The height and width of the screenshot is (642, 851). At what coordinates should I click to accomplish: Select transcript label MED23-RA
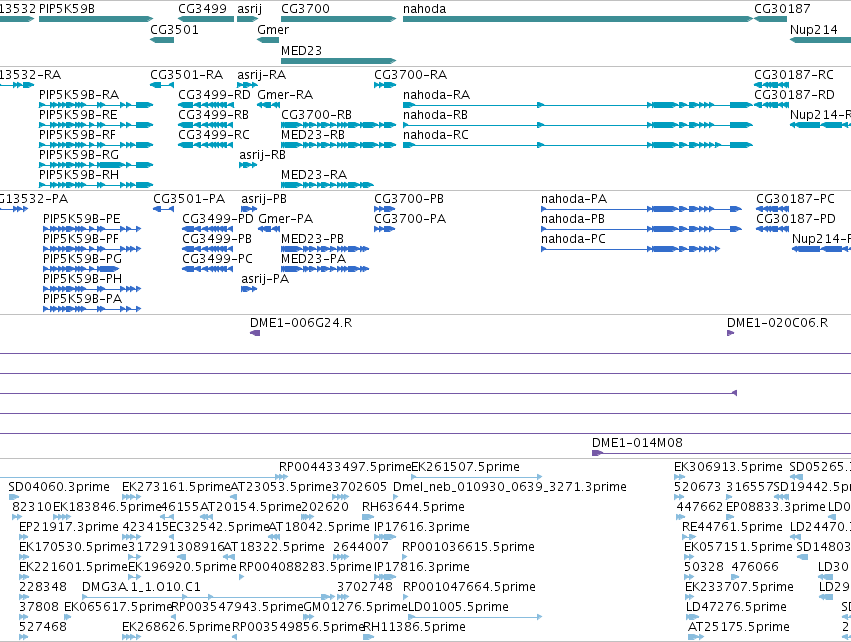(x=314, y=175)
